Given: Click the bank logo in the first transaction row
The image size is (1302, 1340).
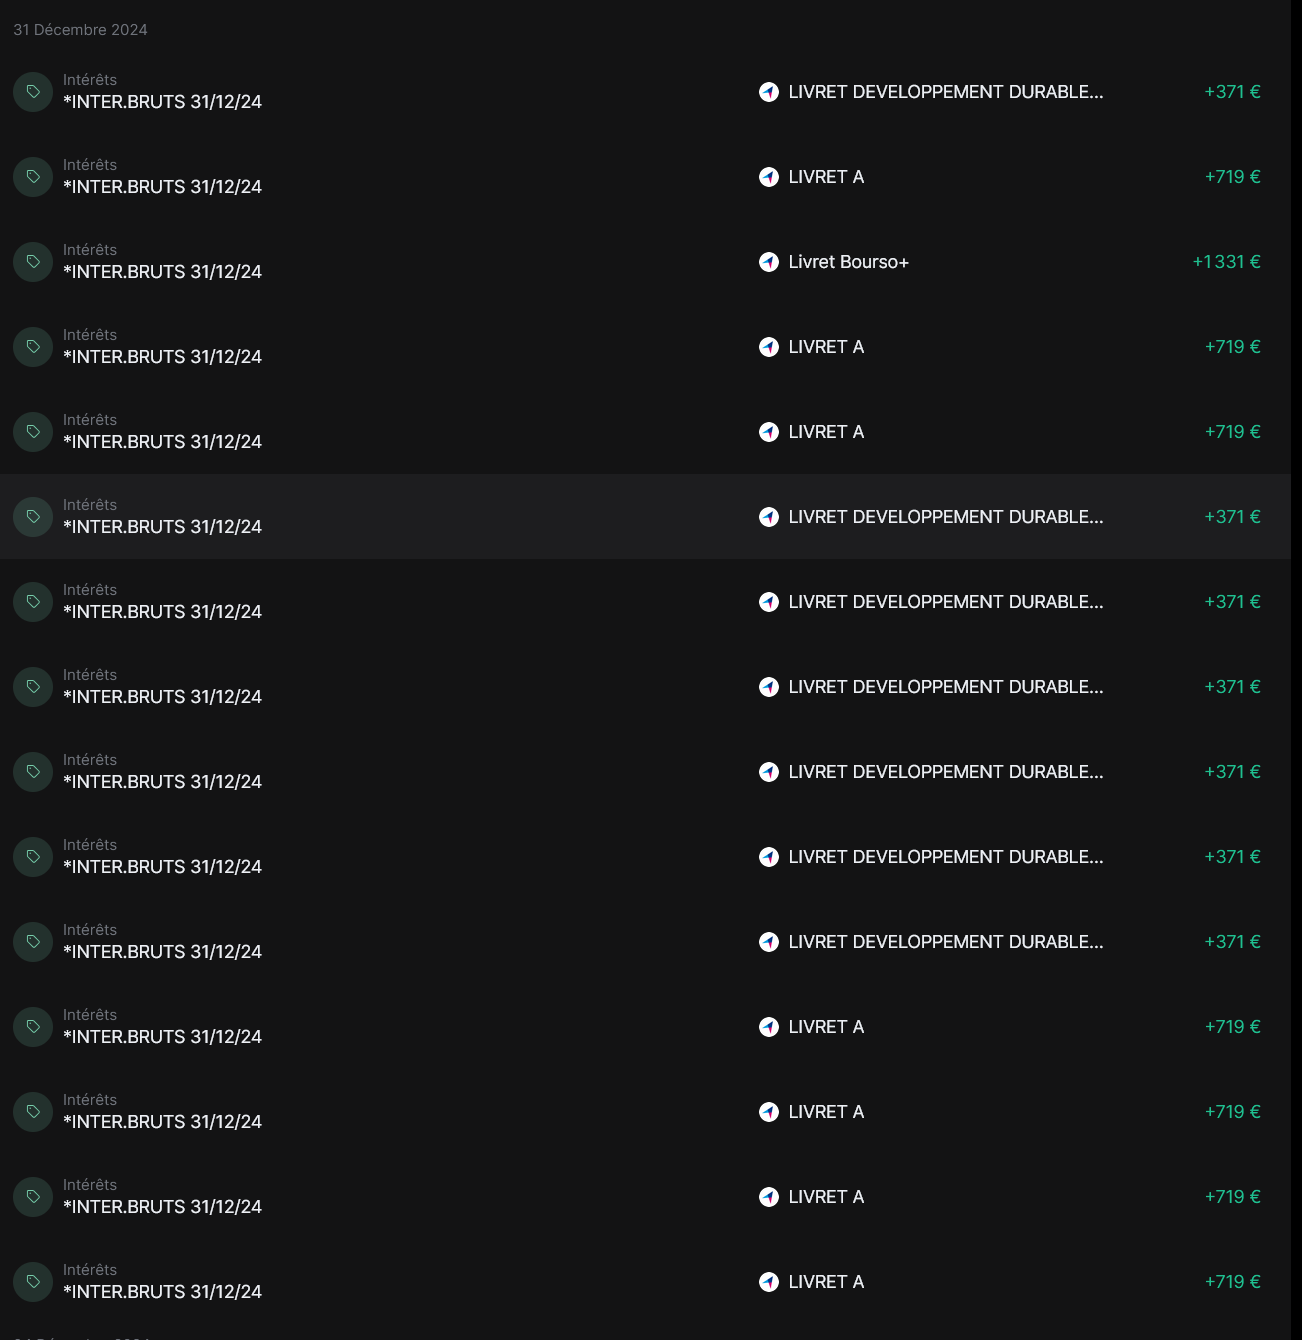Looking at the screenshot, I should point(769,92).
